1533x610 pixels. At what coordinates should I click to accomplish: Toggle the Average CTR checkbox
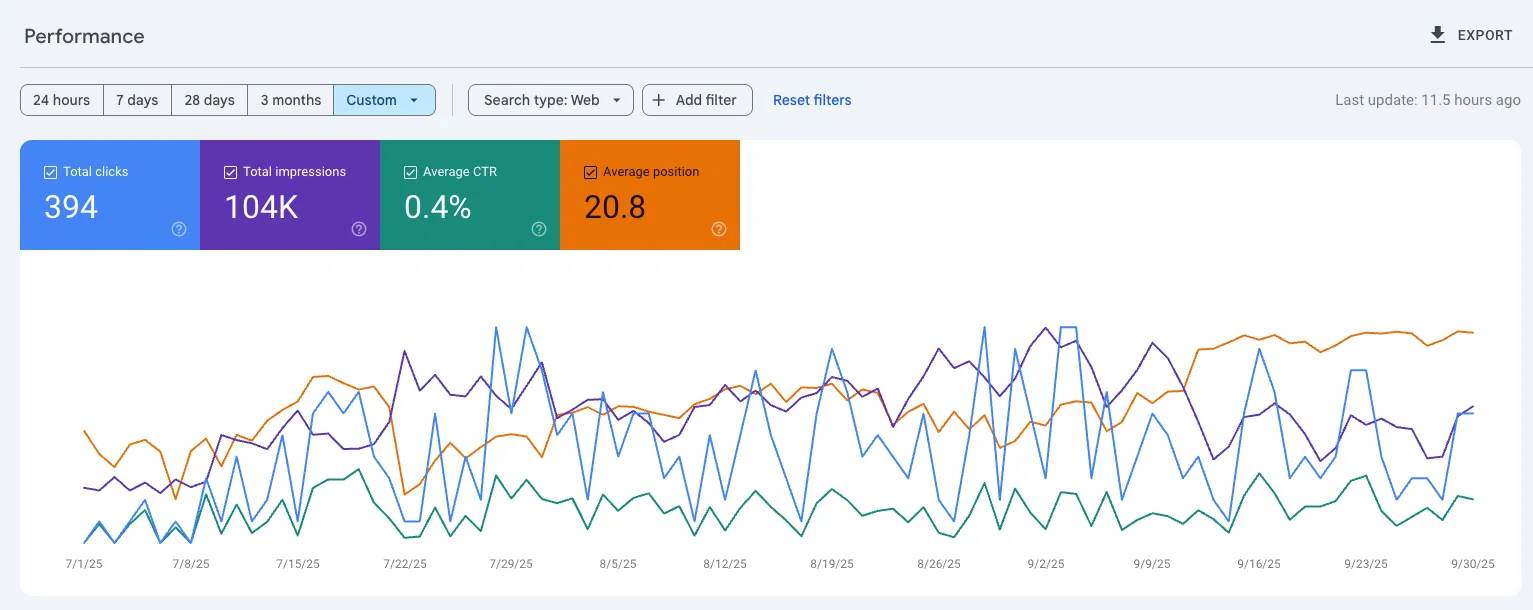click(410, 172)
